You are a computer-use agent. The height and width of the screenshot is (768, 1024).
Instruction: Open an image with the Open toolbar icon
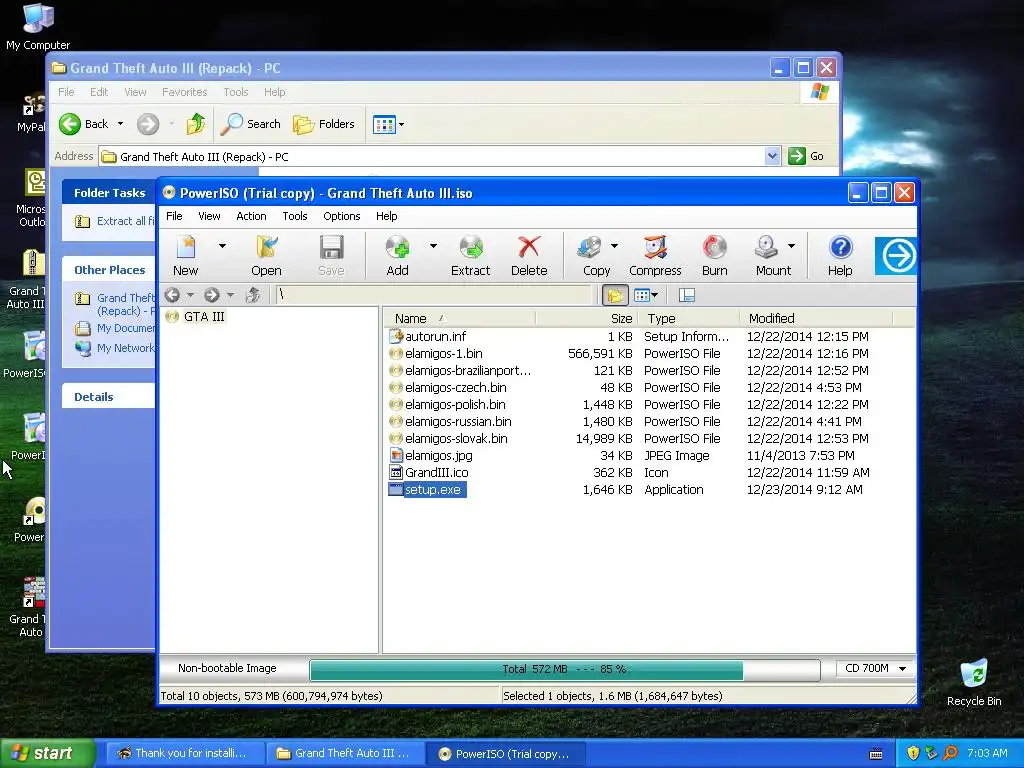point(266,255)
